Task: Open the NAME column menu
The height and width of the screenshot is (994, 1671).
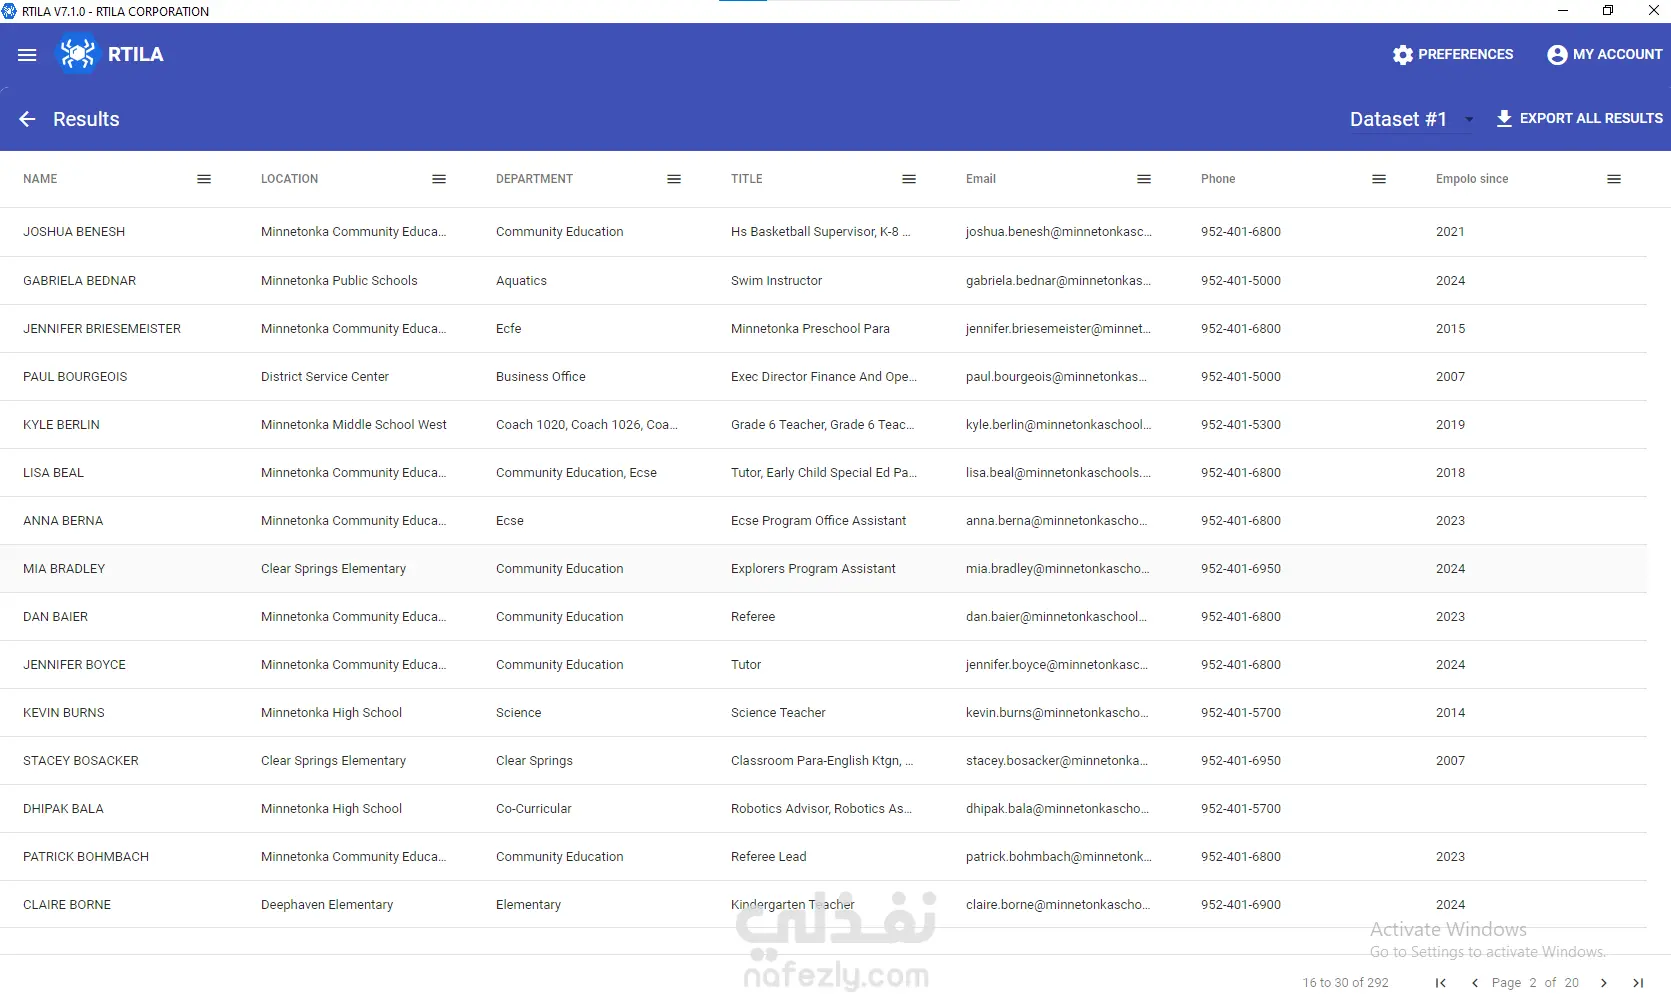Action: (204, 179)
